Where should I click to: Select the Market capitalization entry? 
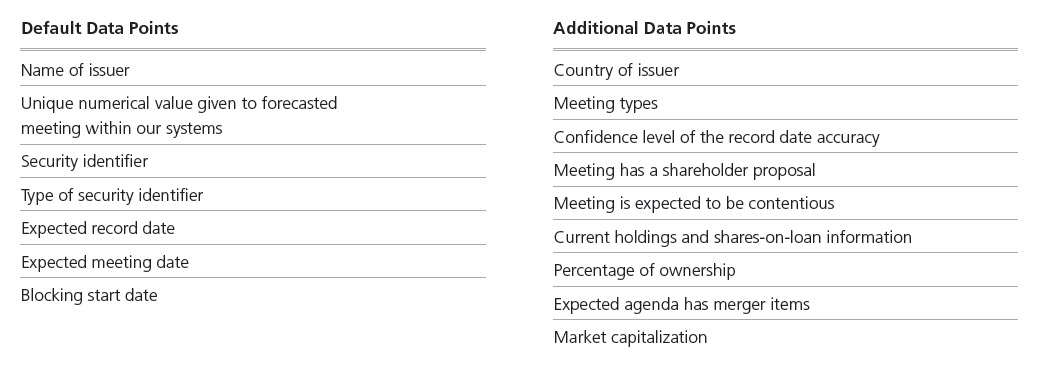785,337
